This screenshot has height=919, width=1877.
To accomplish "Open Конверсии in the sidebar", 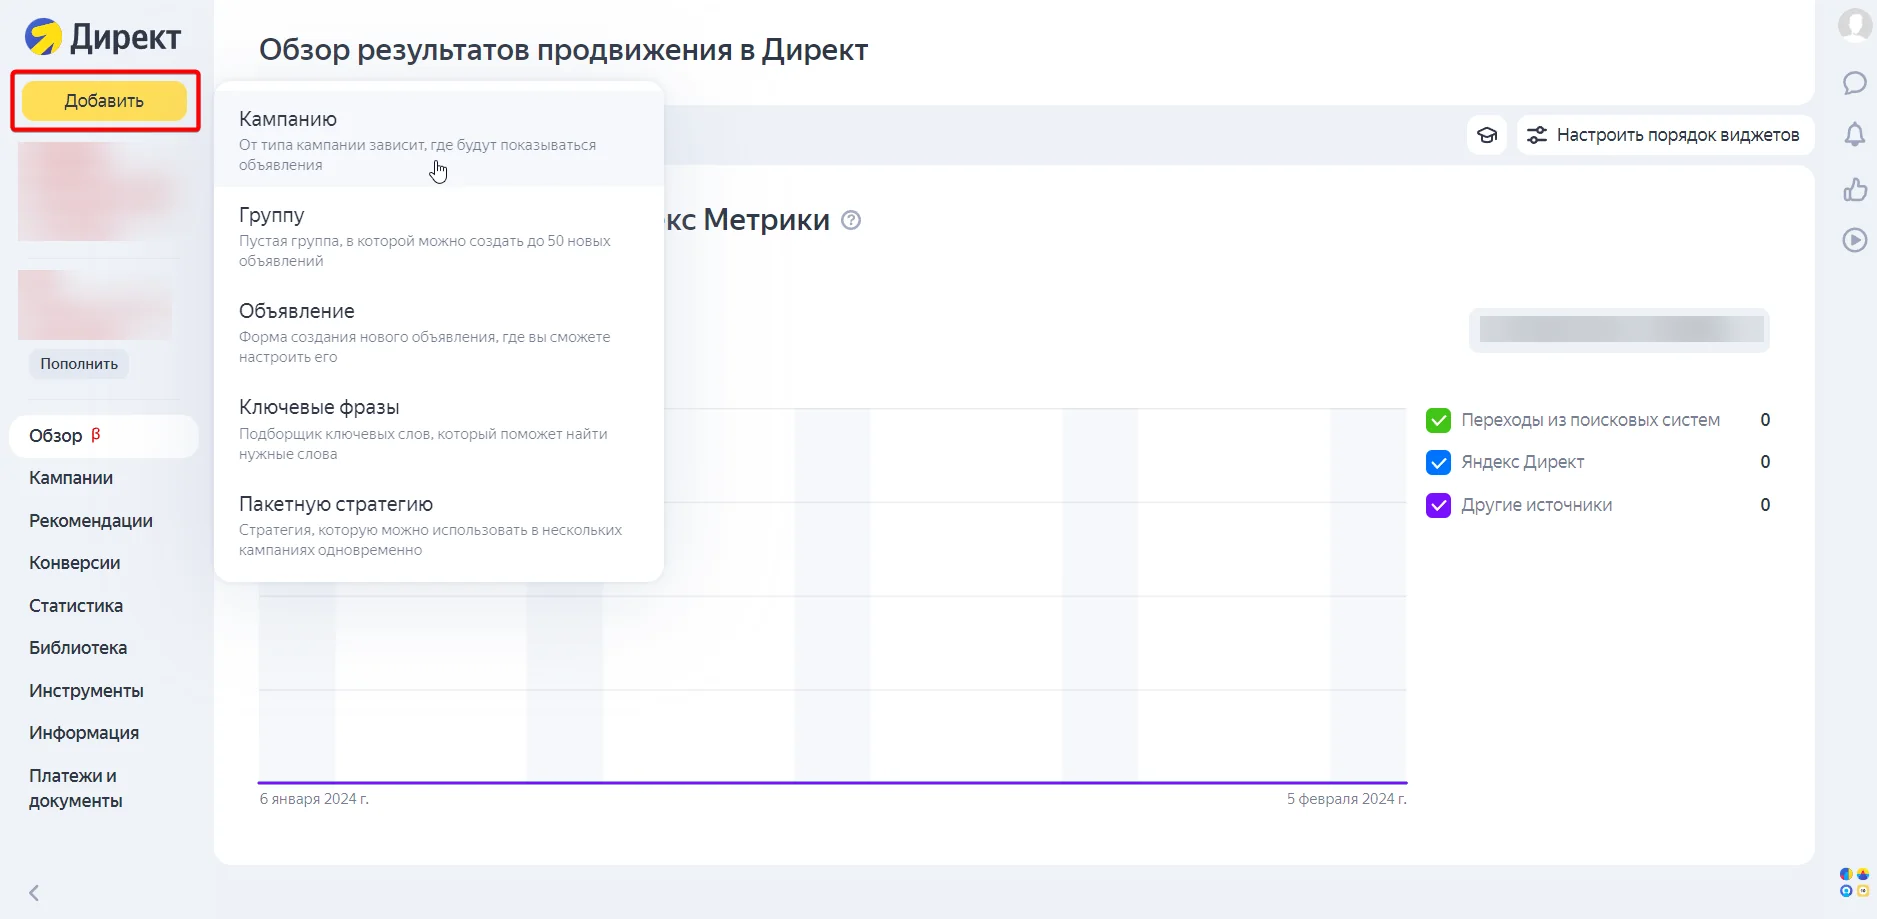I will pyautogui.click(x=75, y=563).
